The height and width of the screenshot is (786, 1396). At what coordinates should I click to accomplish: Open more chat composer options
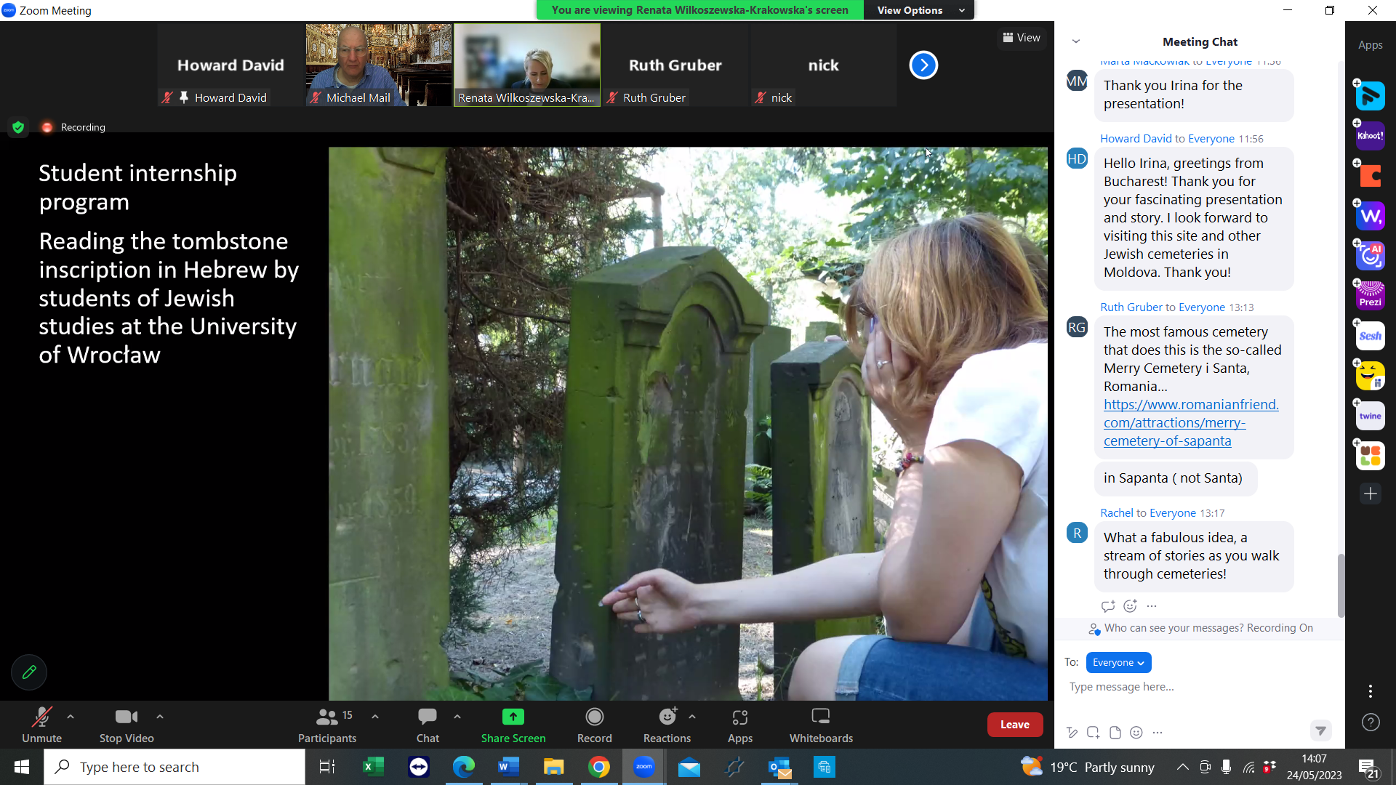click(1158, 732)
